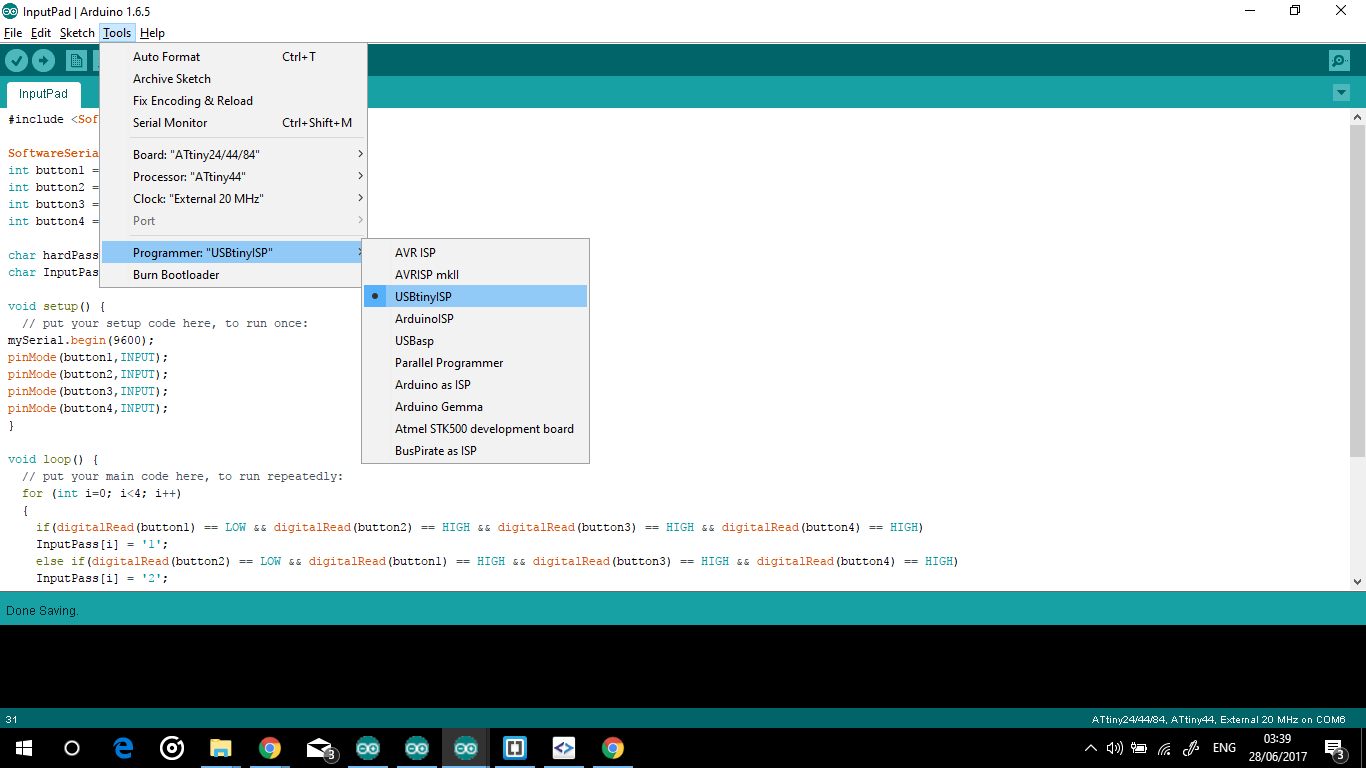Viewport: 1366px width, 768px height.
Task: Click the line mySerial.begin(9600) in editor
Action: point(81,340)
